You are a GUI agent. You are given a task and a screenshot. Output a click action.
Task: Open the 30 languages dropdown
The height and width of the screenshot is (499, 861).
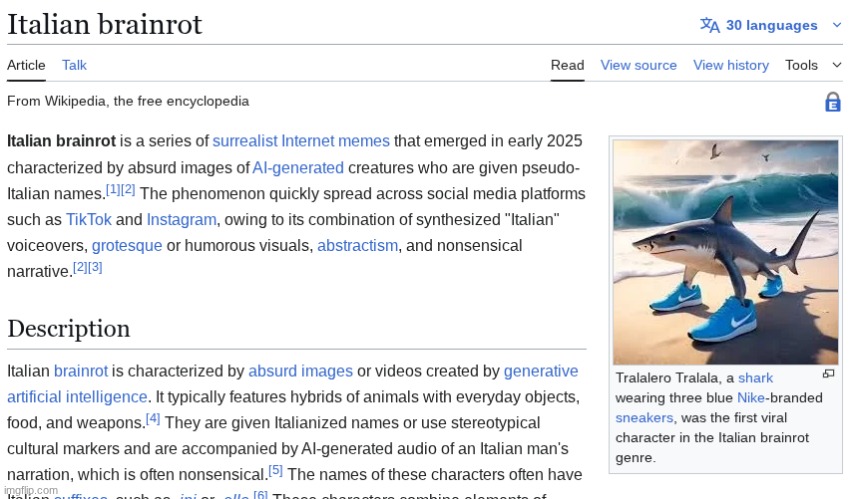[x=771, y=25]
